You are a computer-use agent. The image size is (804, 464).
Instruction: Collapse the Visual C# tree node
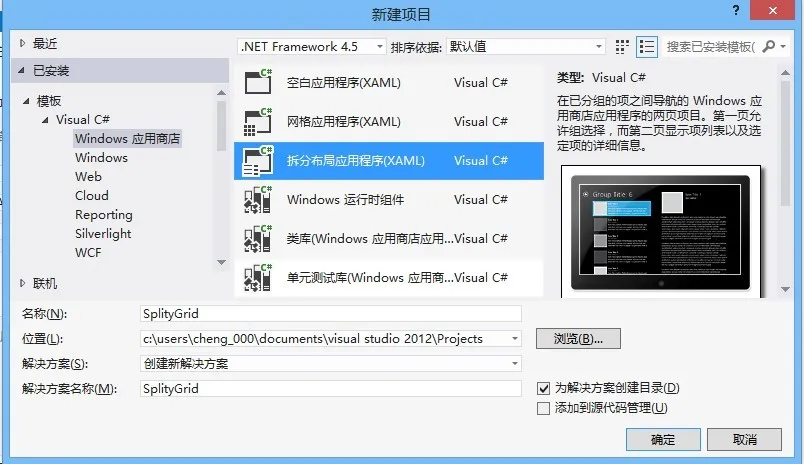coord(45,120)
